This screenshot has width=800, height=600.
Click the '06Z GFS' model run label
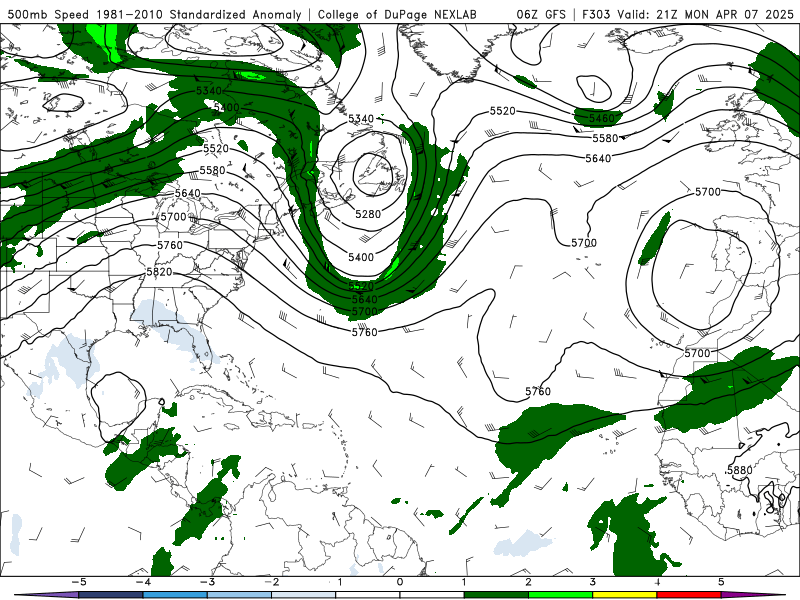[541, 14]
